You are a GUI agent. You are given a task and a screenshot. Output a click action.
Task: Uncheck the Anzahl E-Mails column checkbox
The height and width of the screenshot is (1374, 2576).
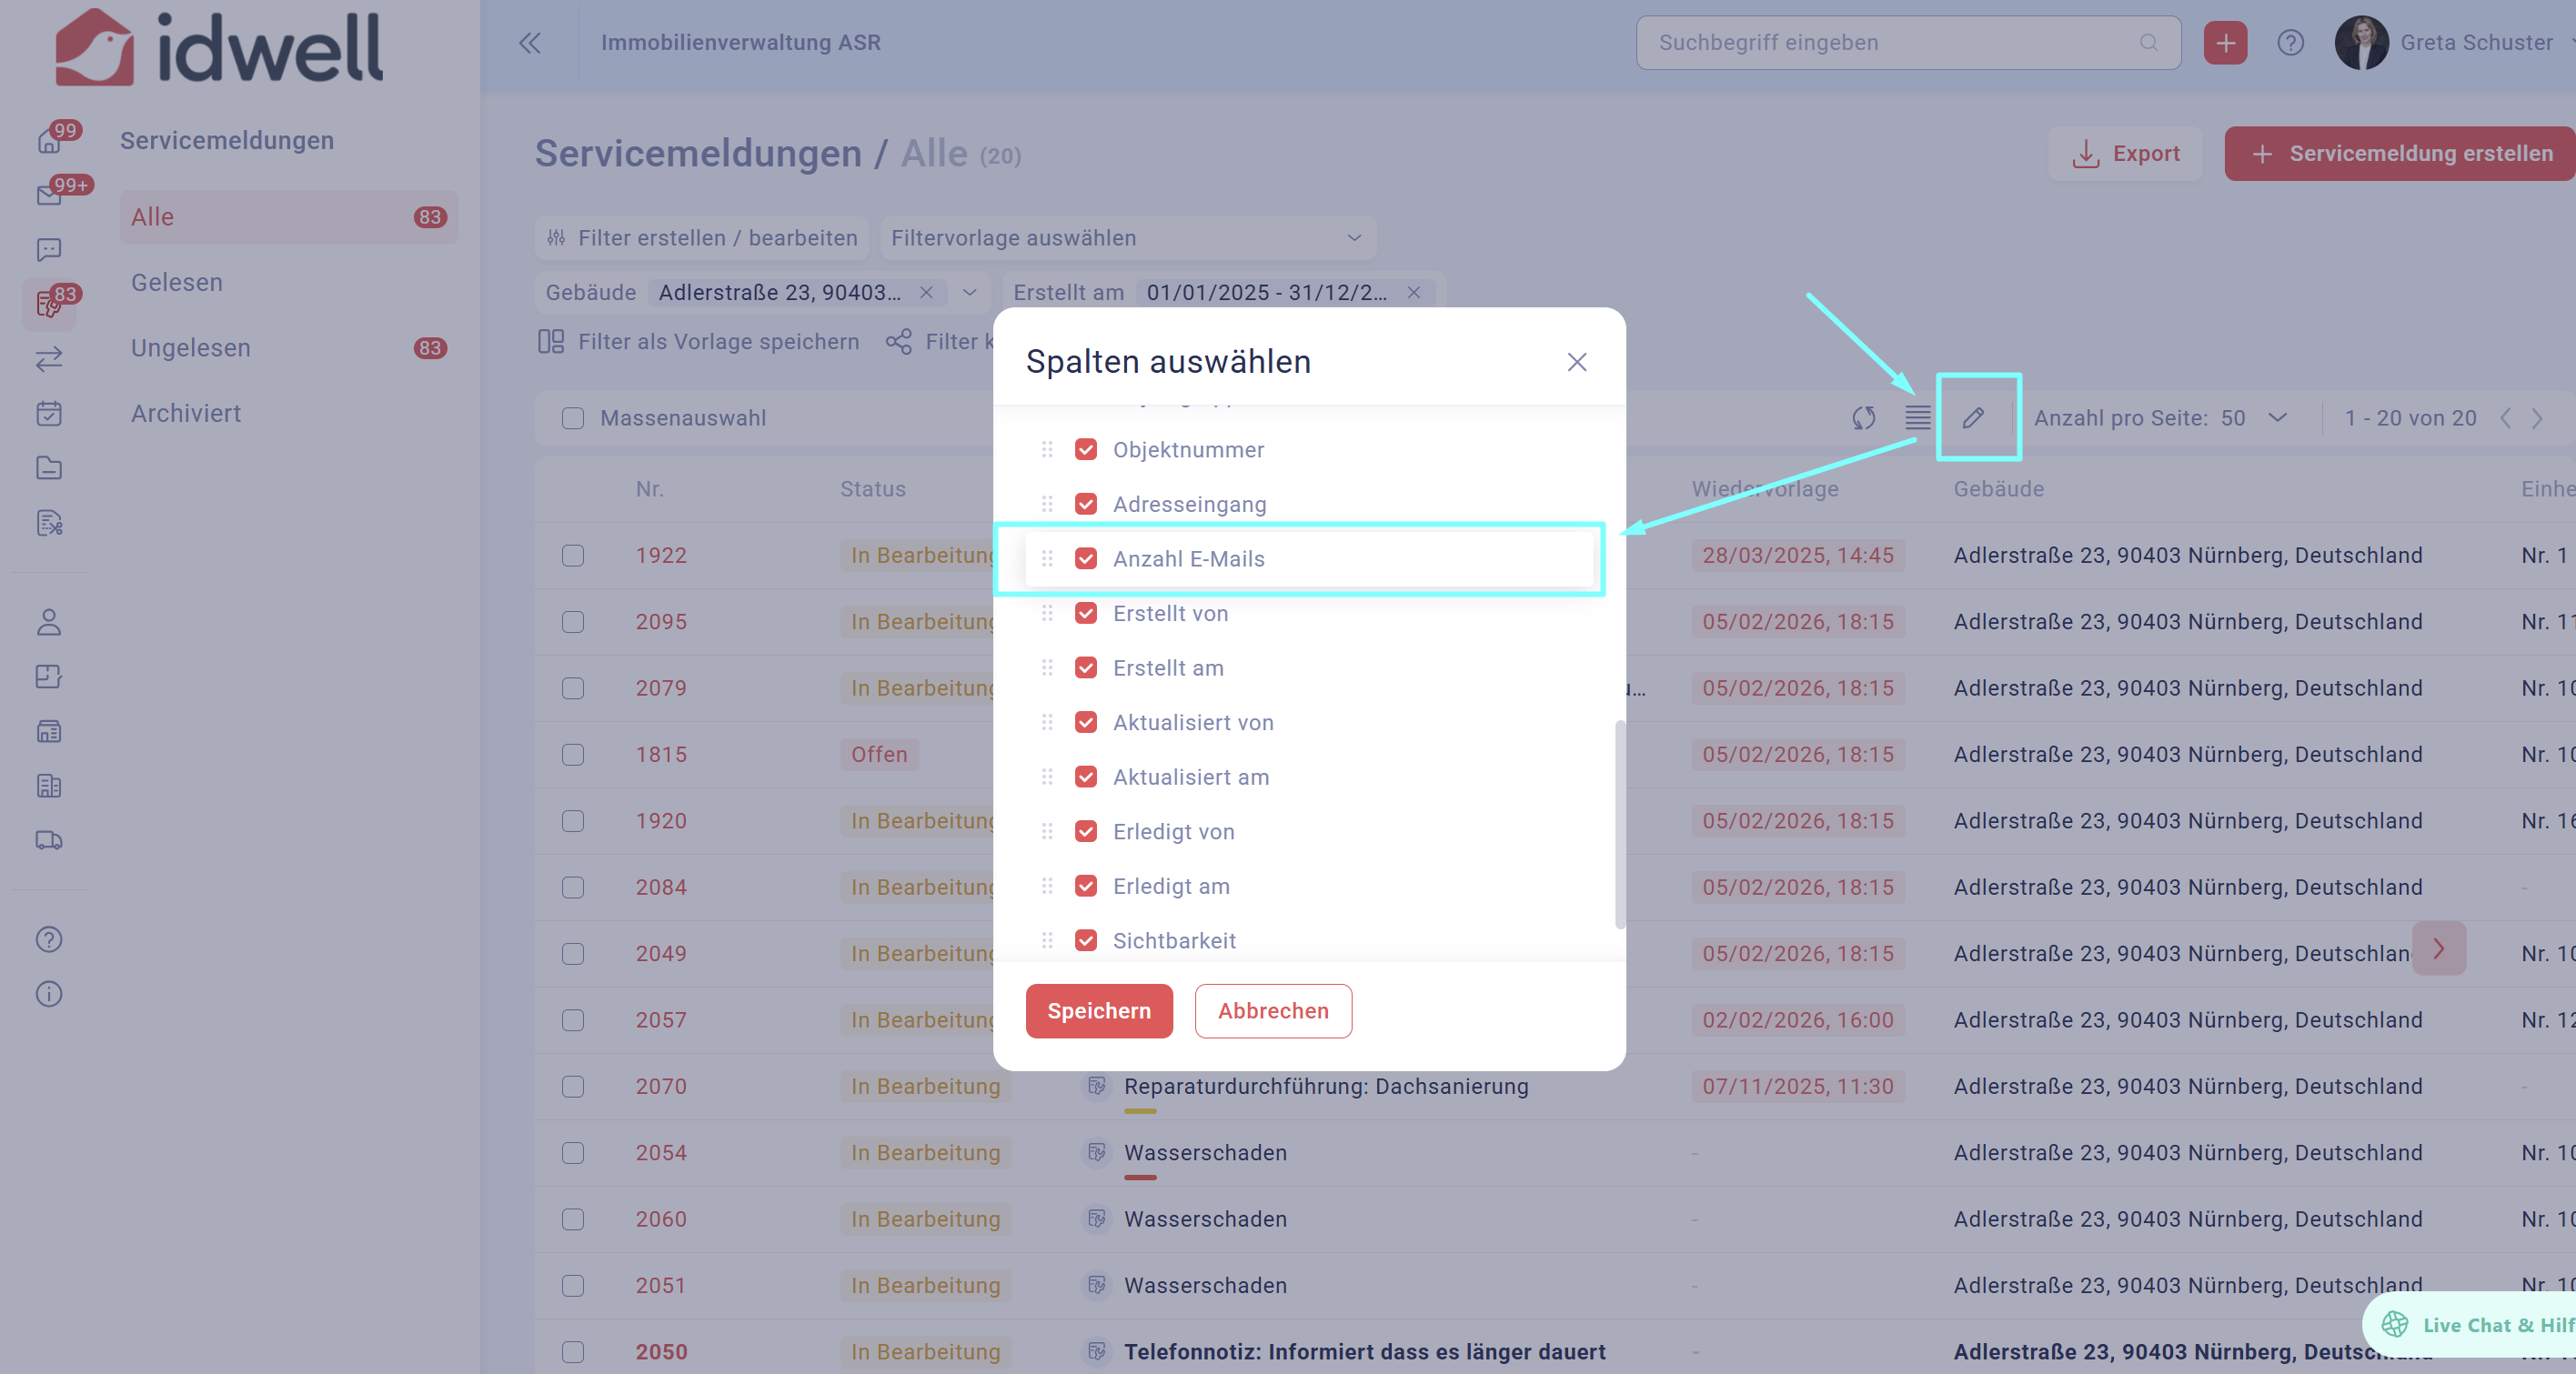coord(1085,559)
